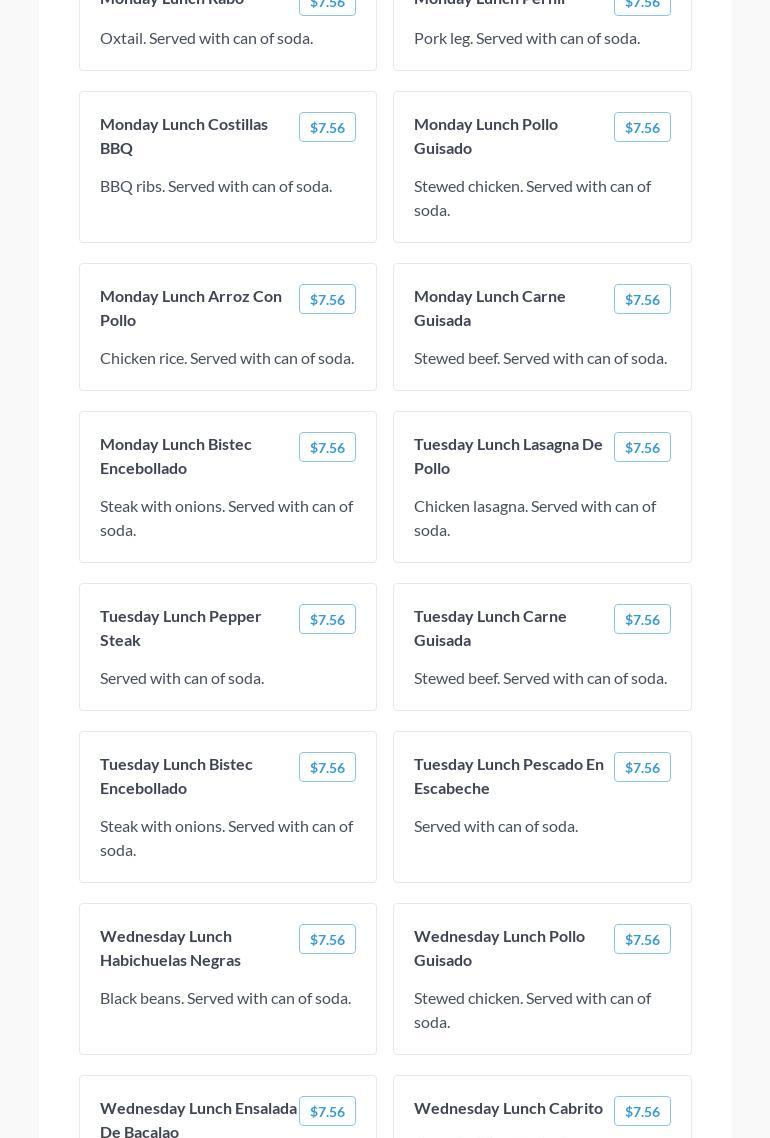Click the Wednesday Lunch Cabrito price button
770x1138 pixels.
[x=642, y=1111]
